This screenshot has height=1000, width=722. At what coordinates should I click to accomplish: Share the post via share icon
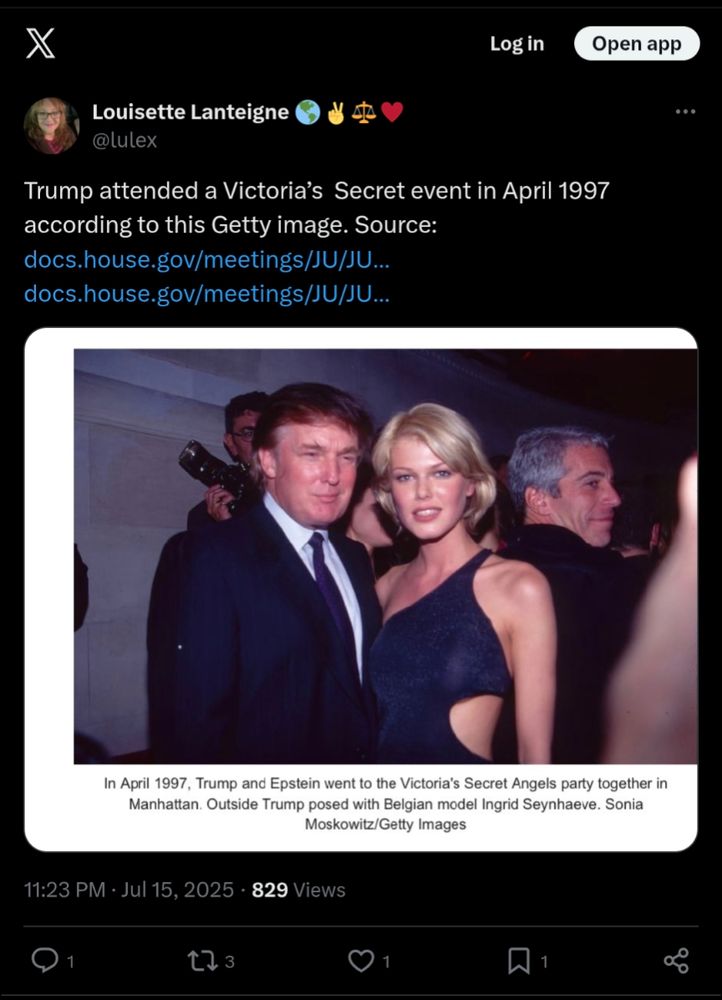676,960
